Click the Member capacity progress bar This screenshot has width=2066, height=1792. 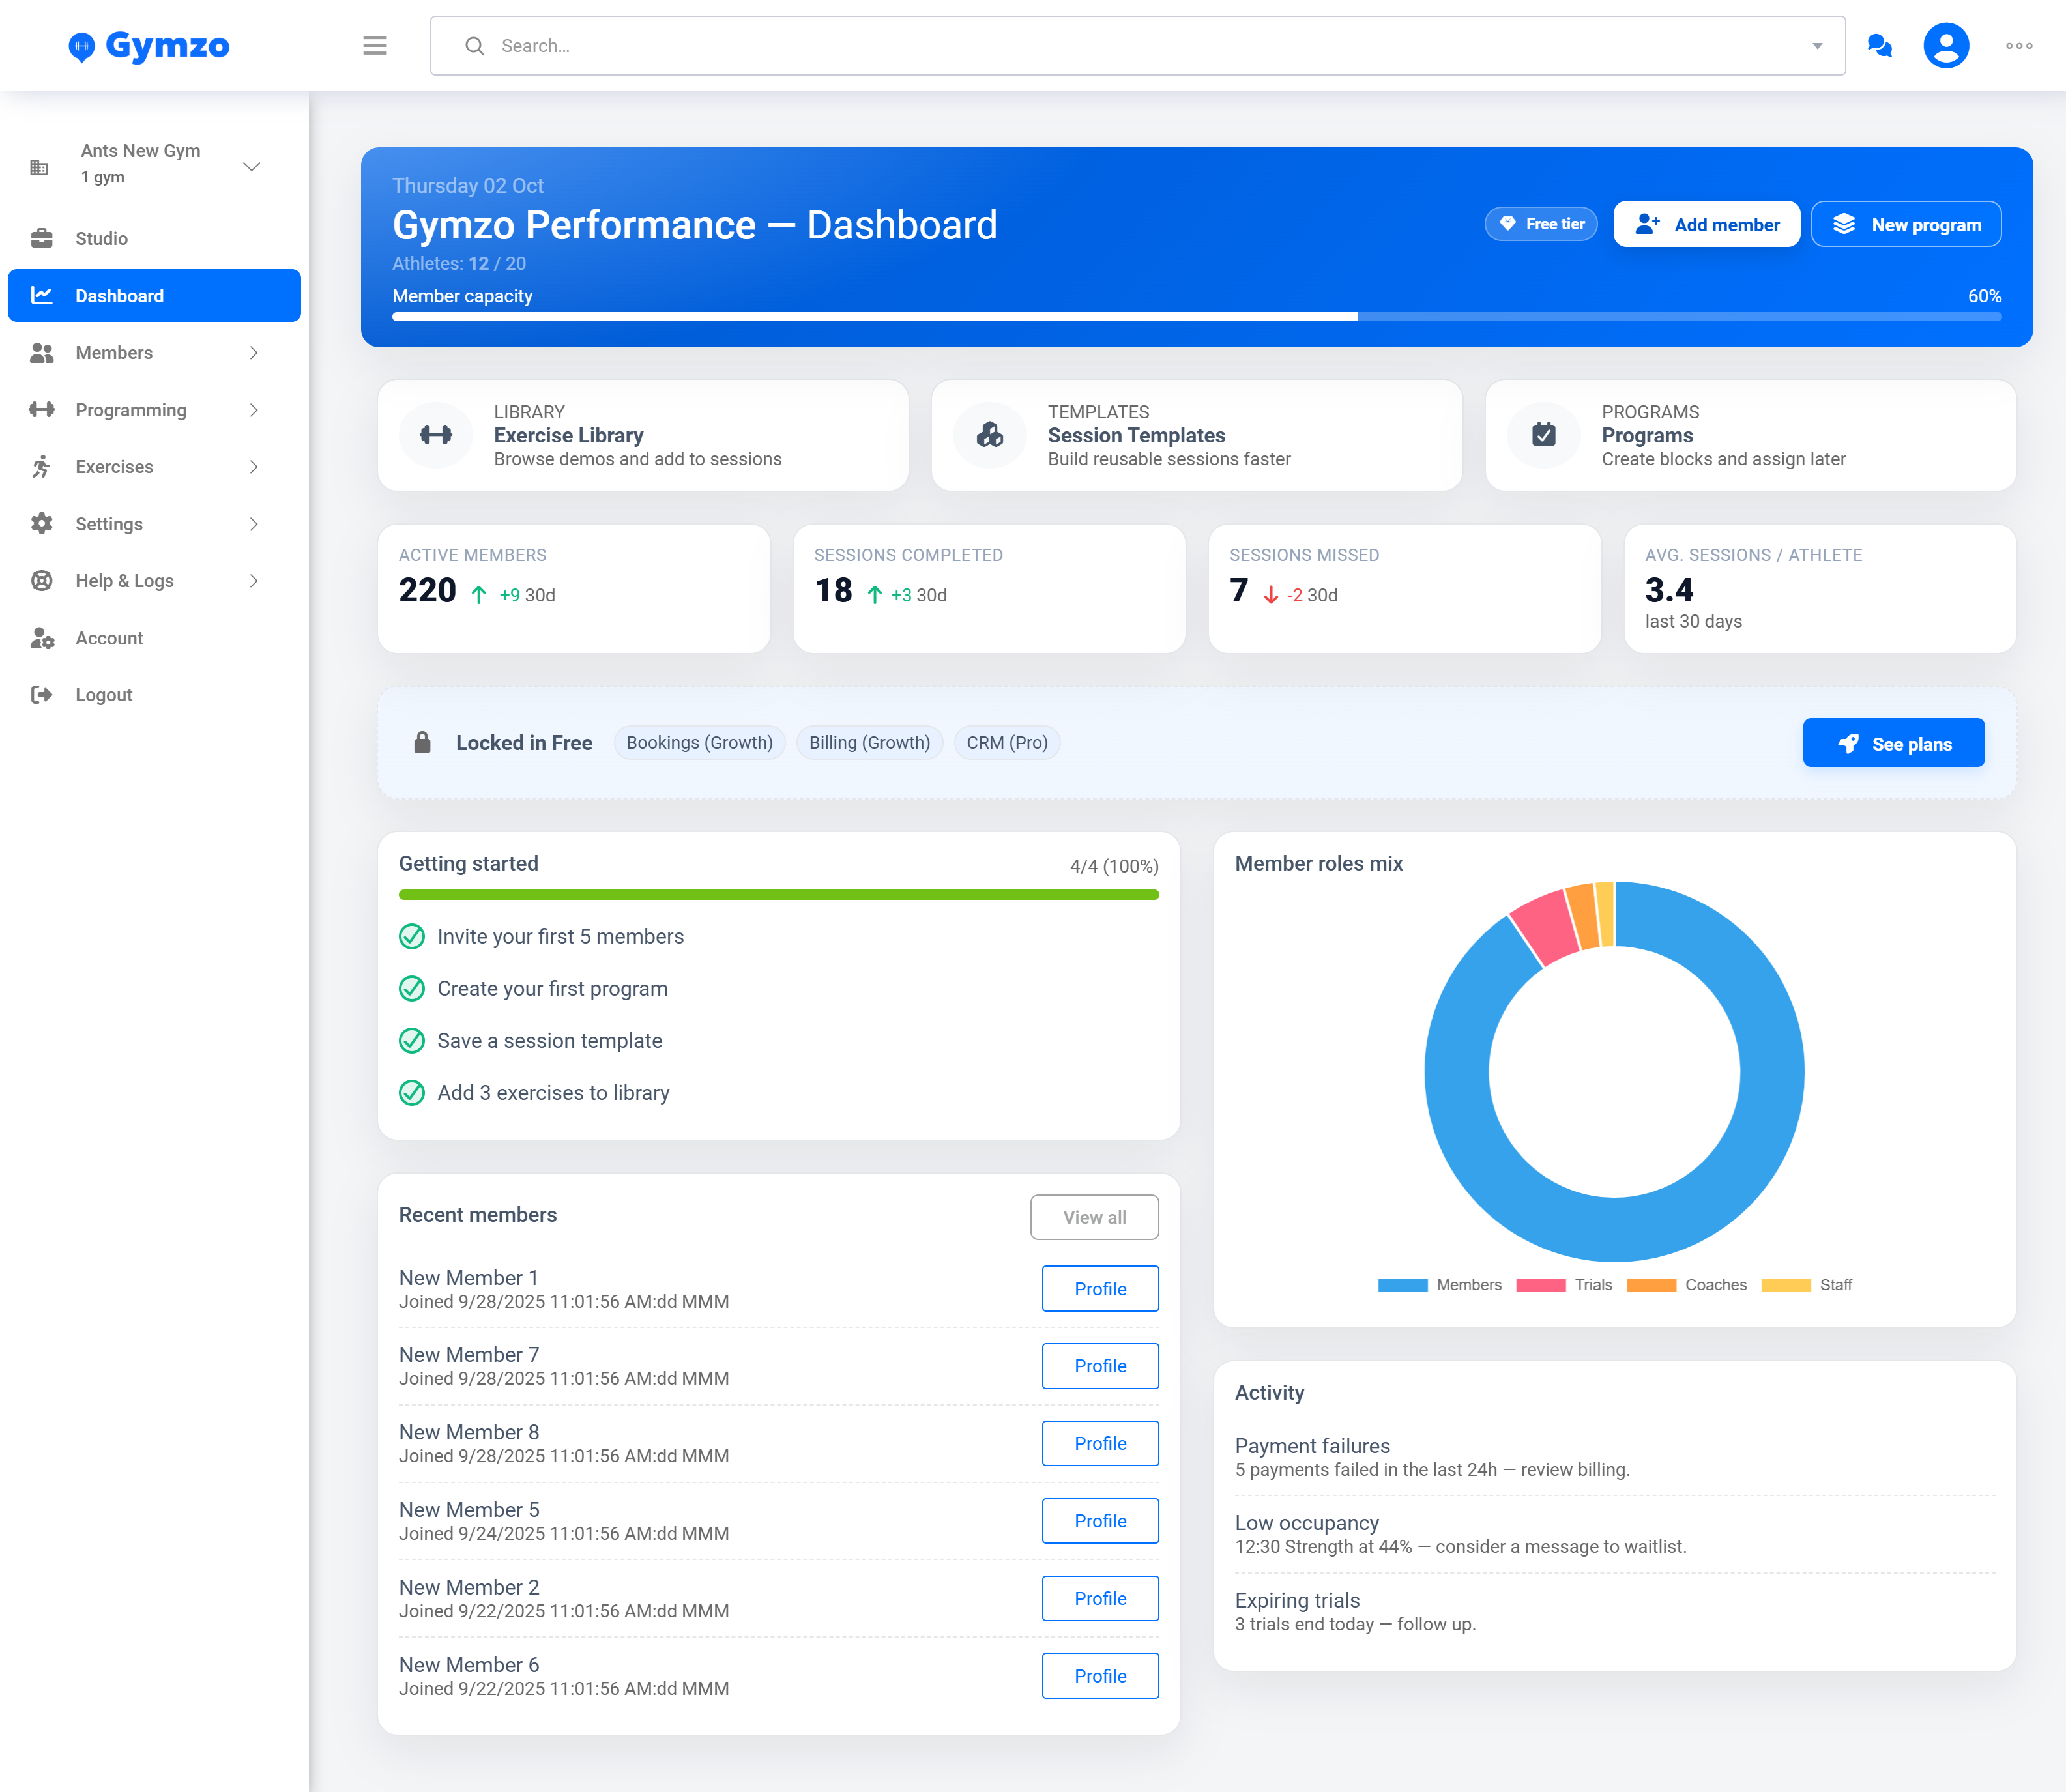pyautogui.click(x=1196, y=317)
